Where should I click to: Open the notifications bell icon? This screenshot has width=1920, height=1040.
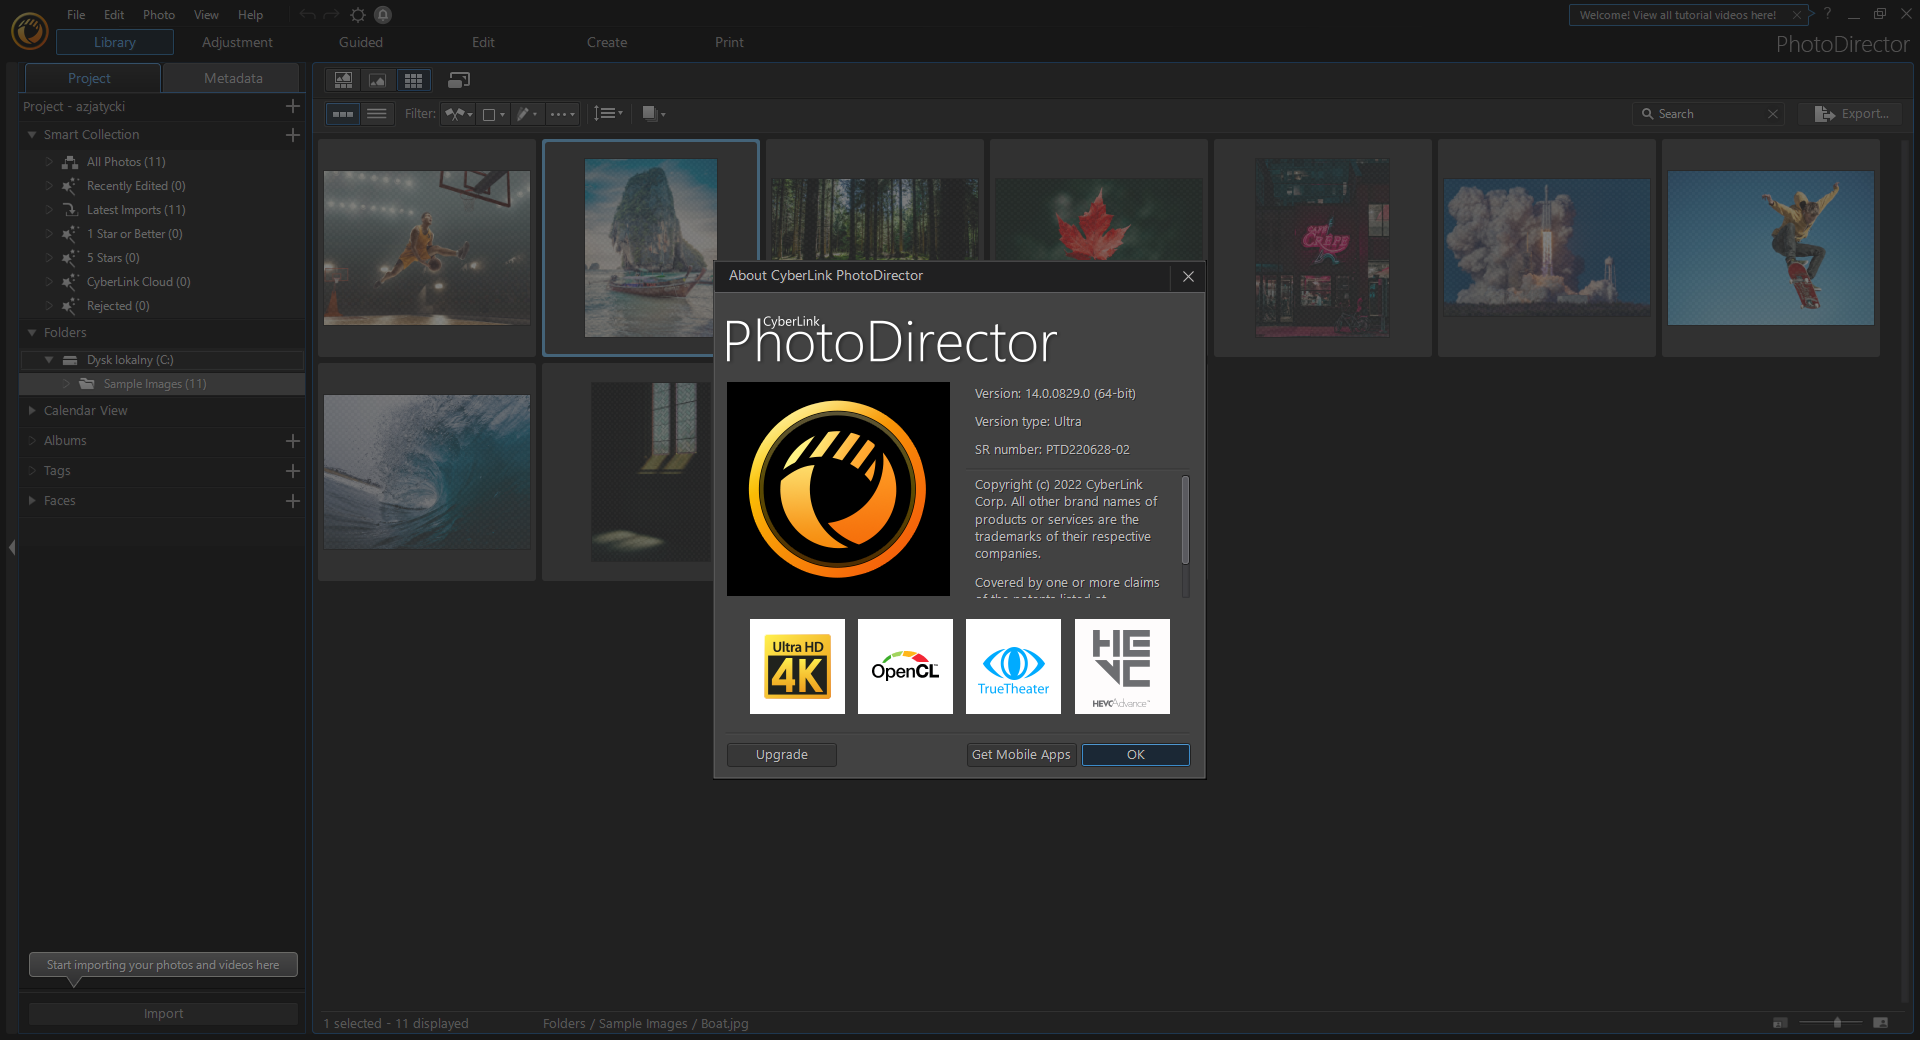click(x=383, y=15)
